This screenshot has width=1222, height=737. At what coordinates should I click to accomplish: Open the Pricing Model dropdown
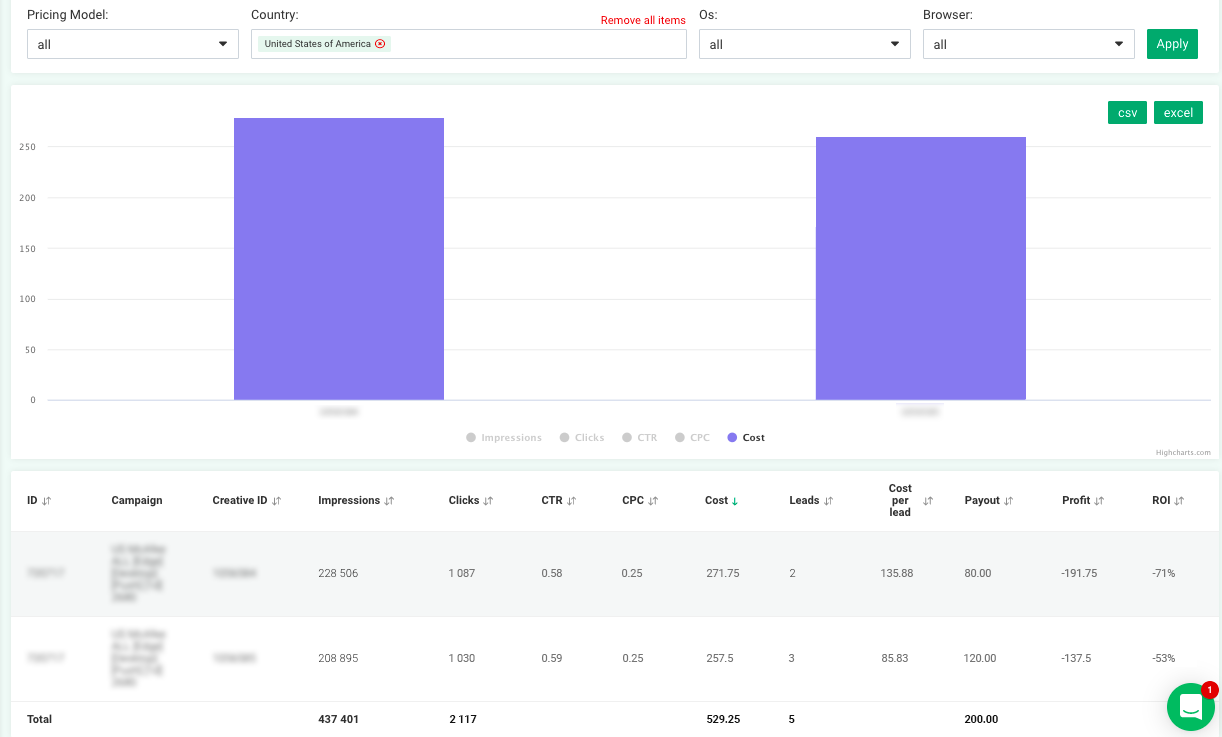coord(132,44)
